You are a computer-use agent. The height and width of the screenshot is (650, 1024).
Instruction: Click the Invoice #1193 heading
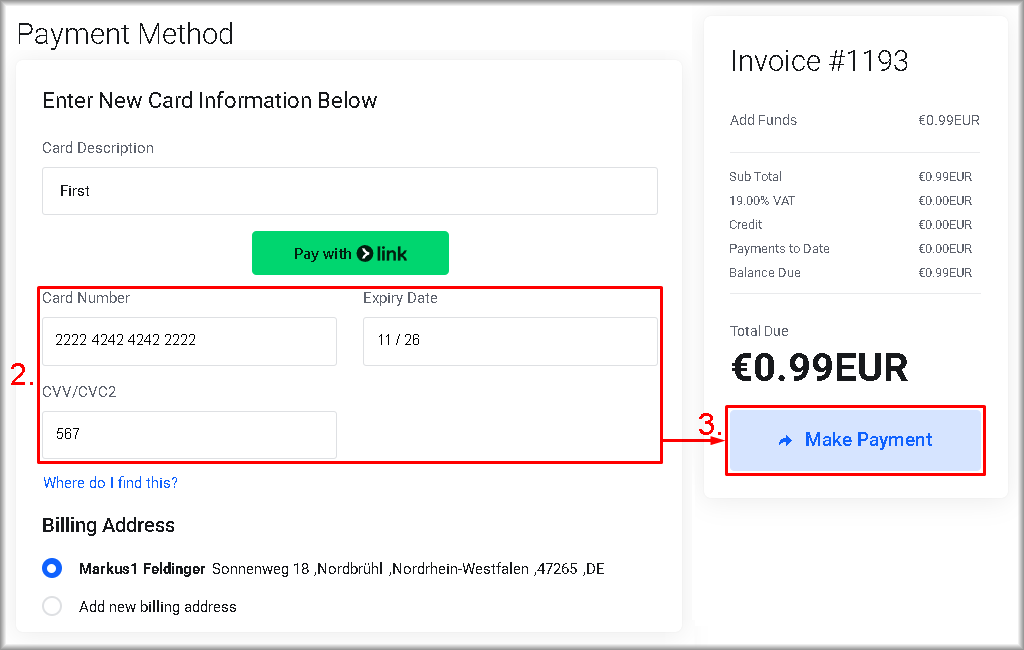pos(819,61)
